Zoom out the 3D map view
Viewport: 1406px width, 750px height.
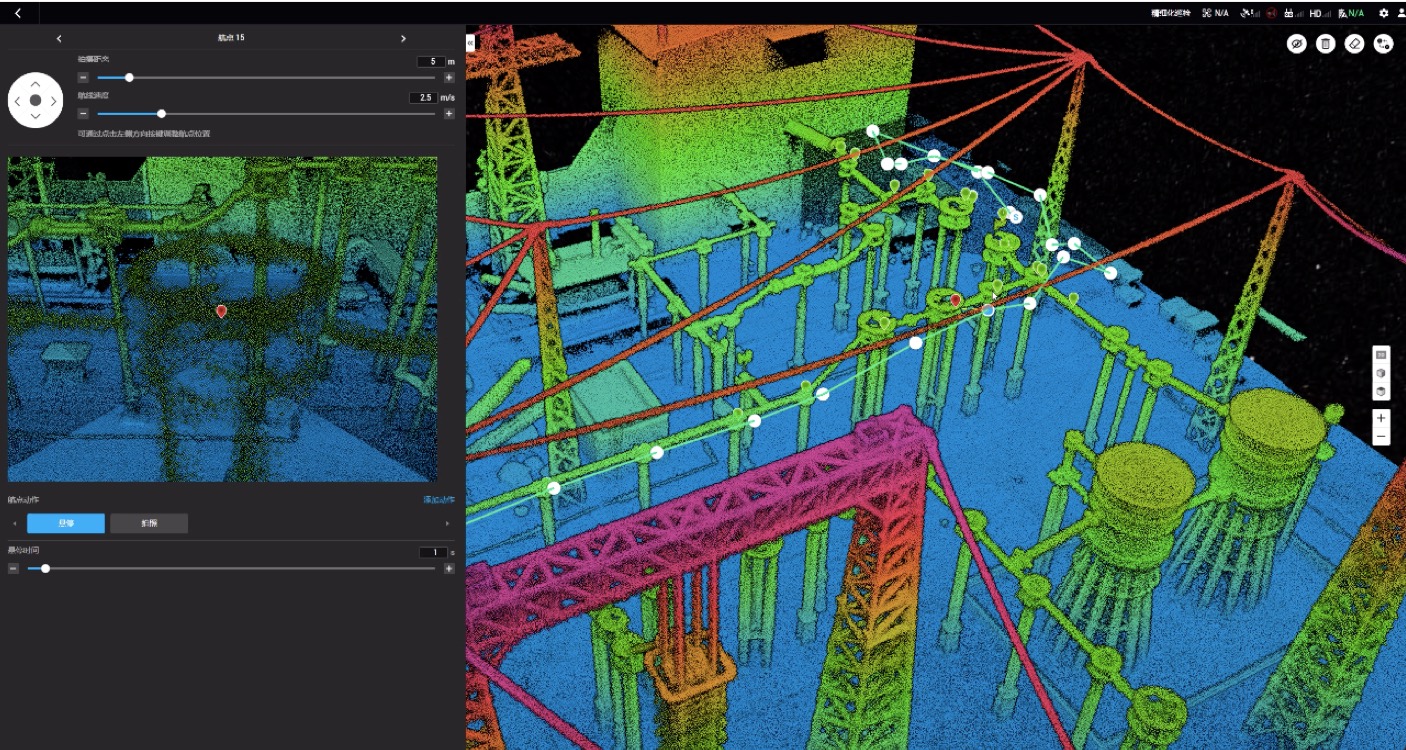pyautogui.click(x=1381, y=437)
